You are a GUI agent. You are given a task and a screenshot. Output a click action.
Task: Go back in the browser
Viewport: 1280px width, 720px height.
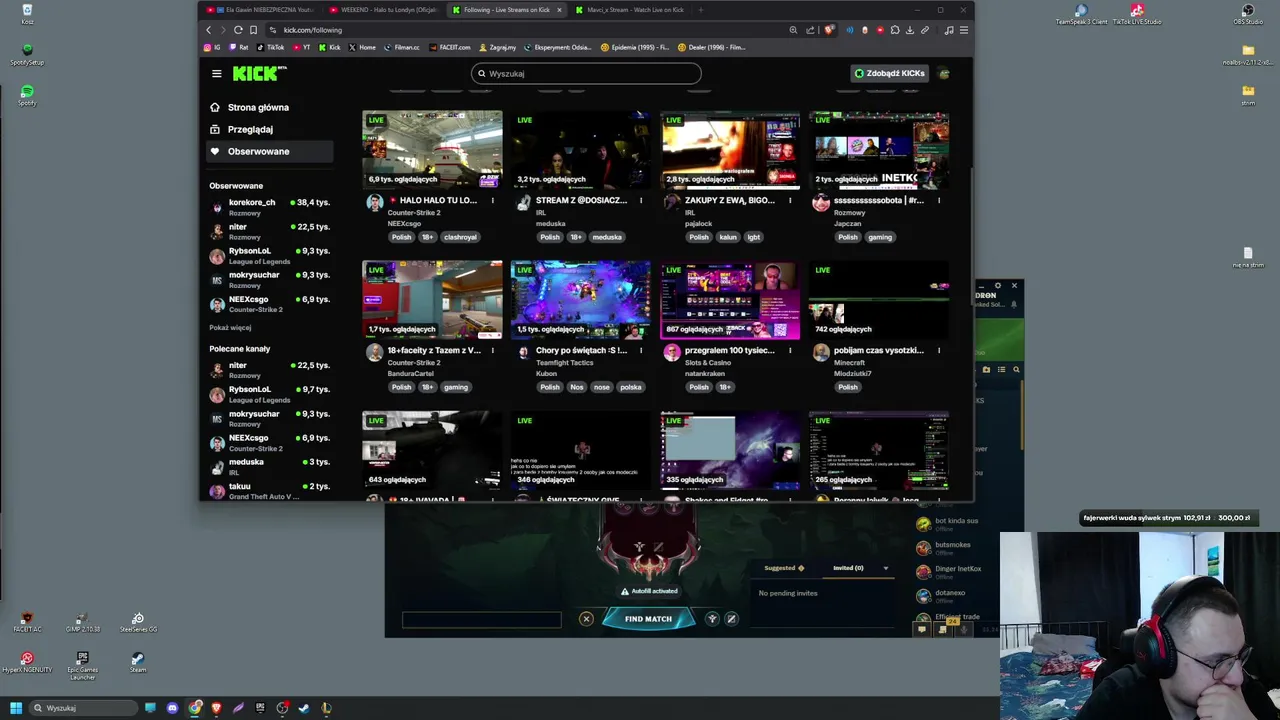point(209,30)
